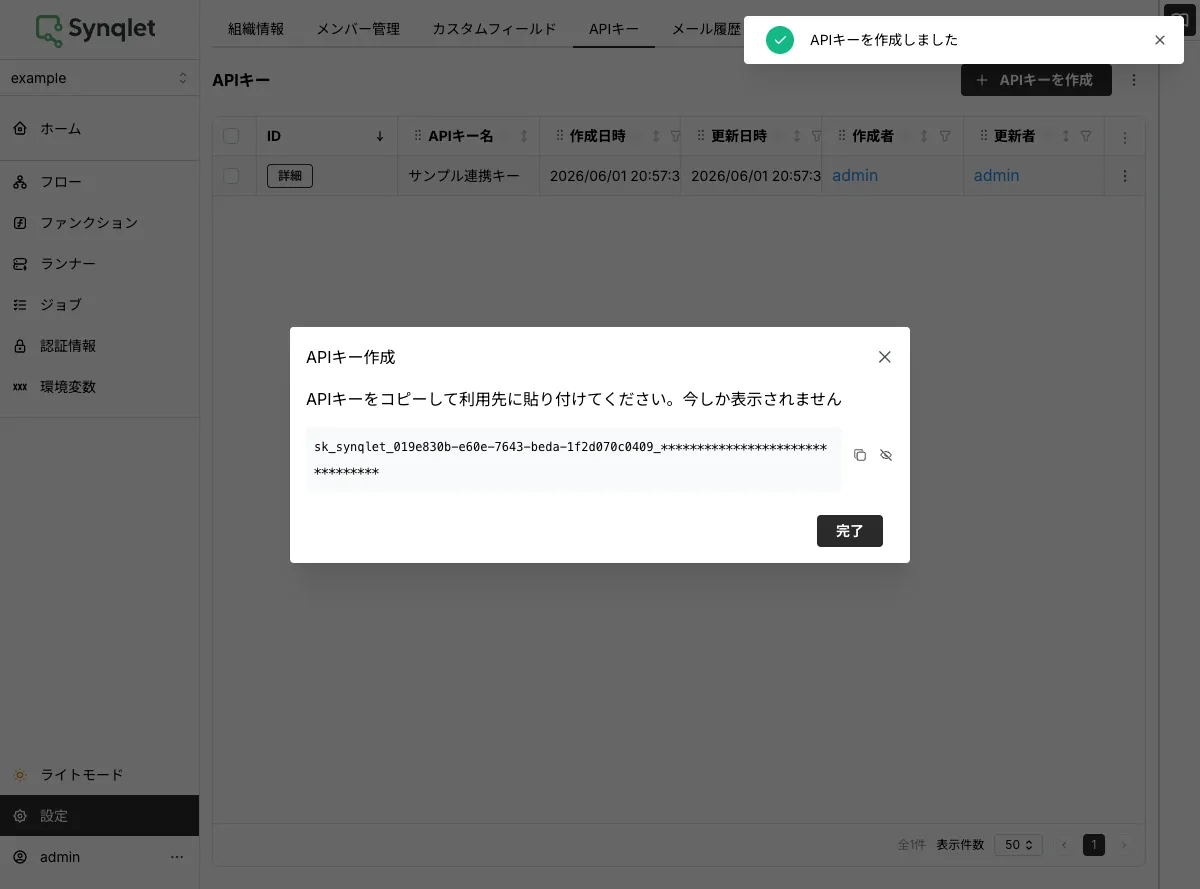Sort the 更新者 column
Screen dimensions: 1200x889
[1066, 136]
